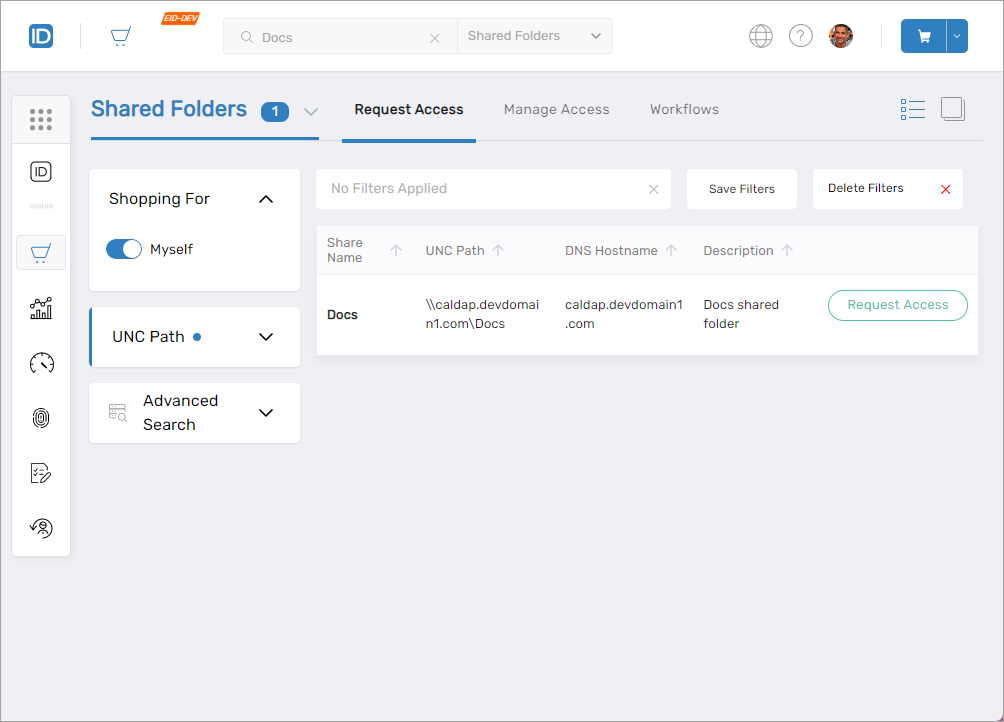Click the globe language icon in header
Screen dimensions: 1004x722
pyautogui.click(x=761, y=36)
